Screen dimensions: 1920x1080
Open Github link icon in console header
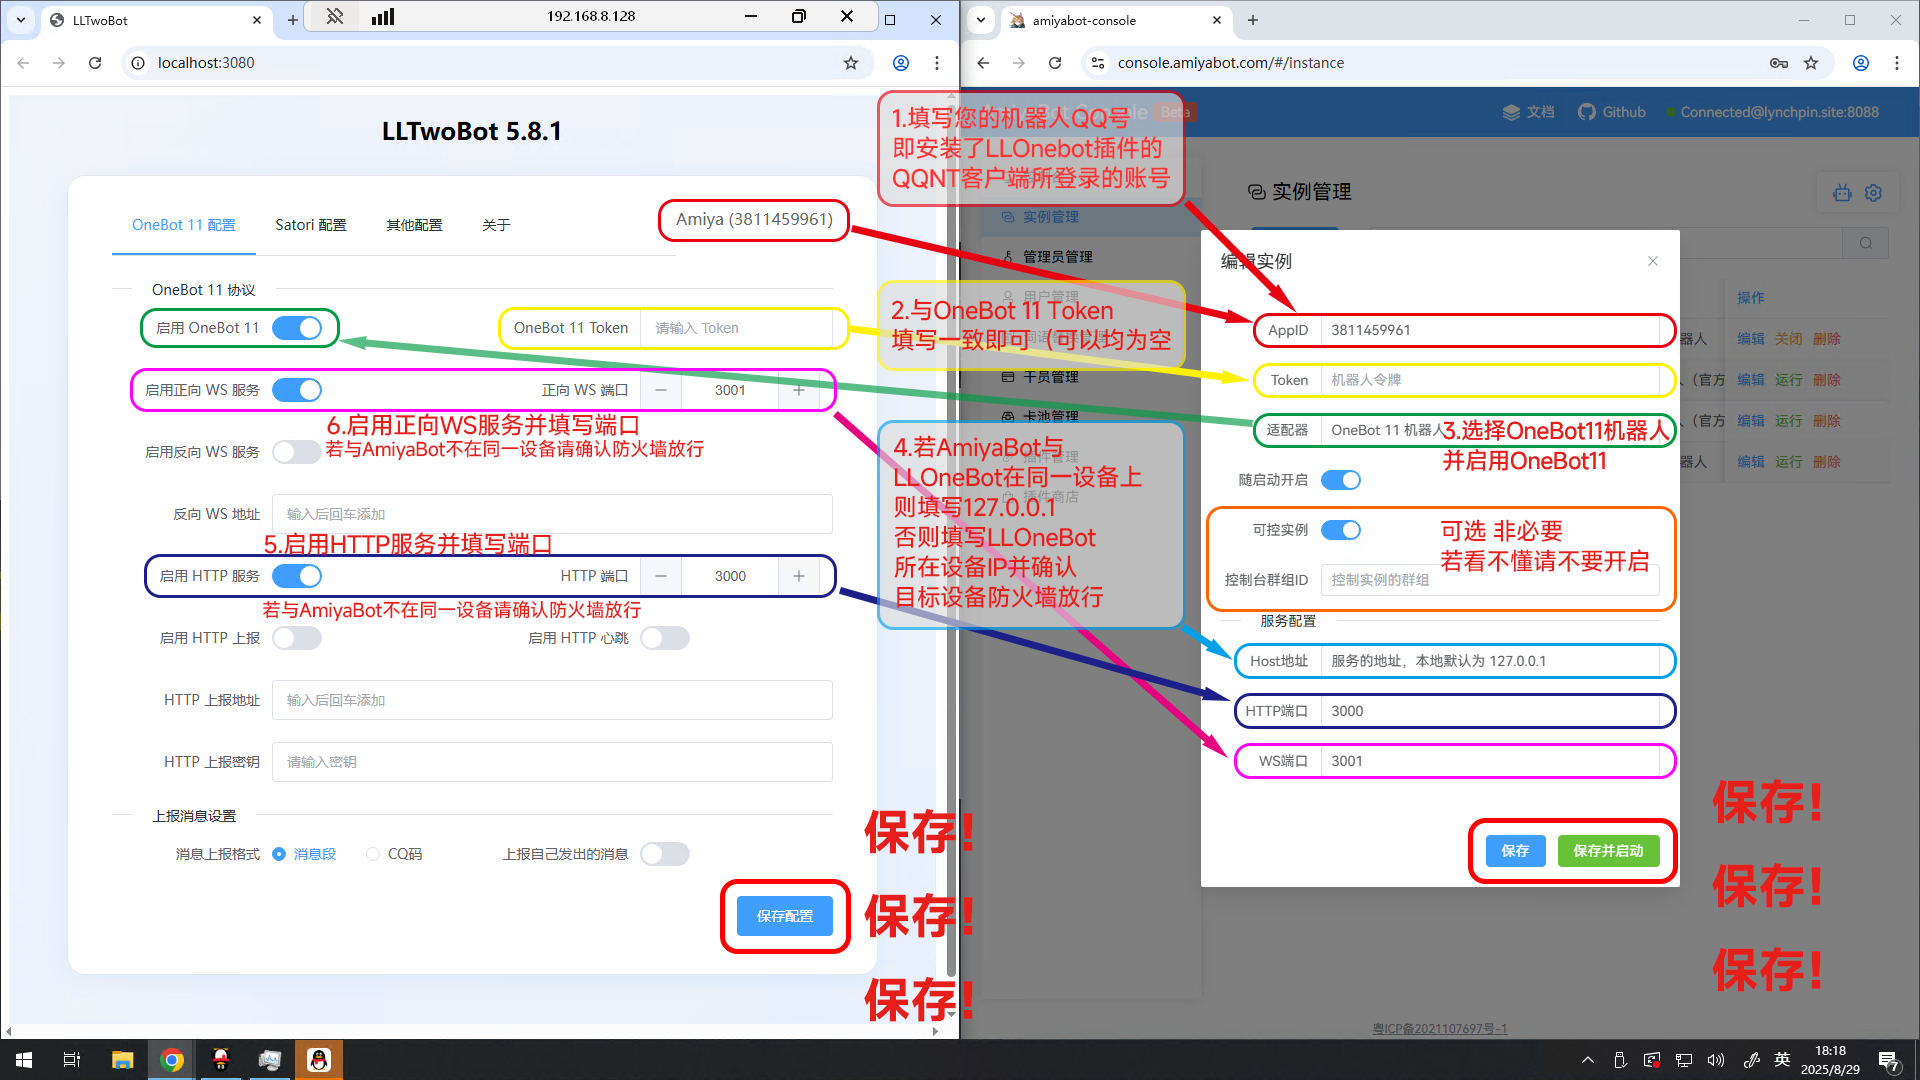[x=1587, y=112]
